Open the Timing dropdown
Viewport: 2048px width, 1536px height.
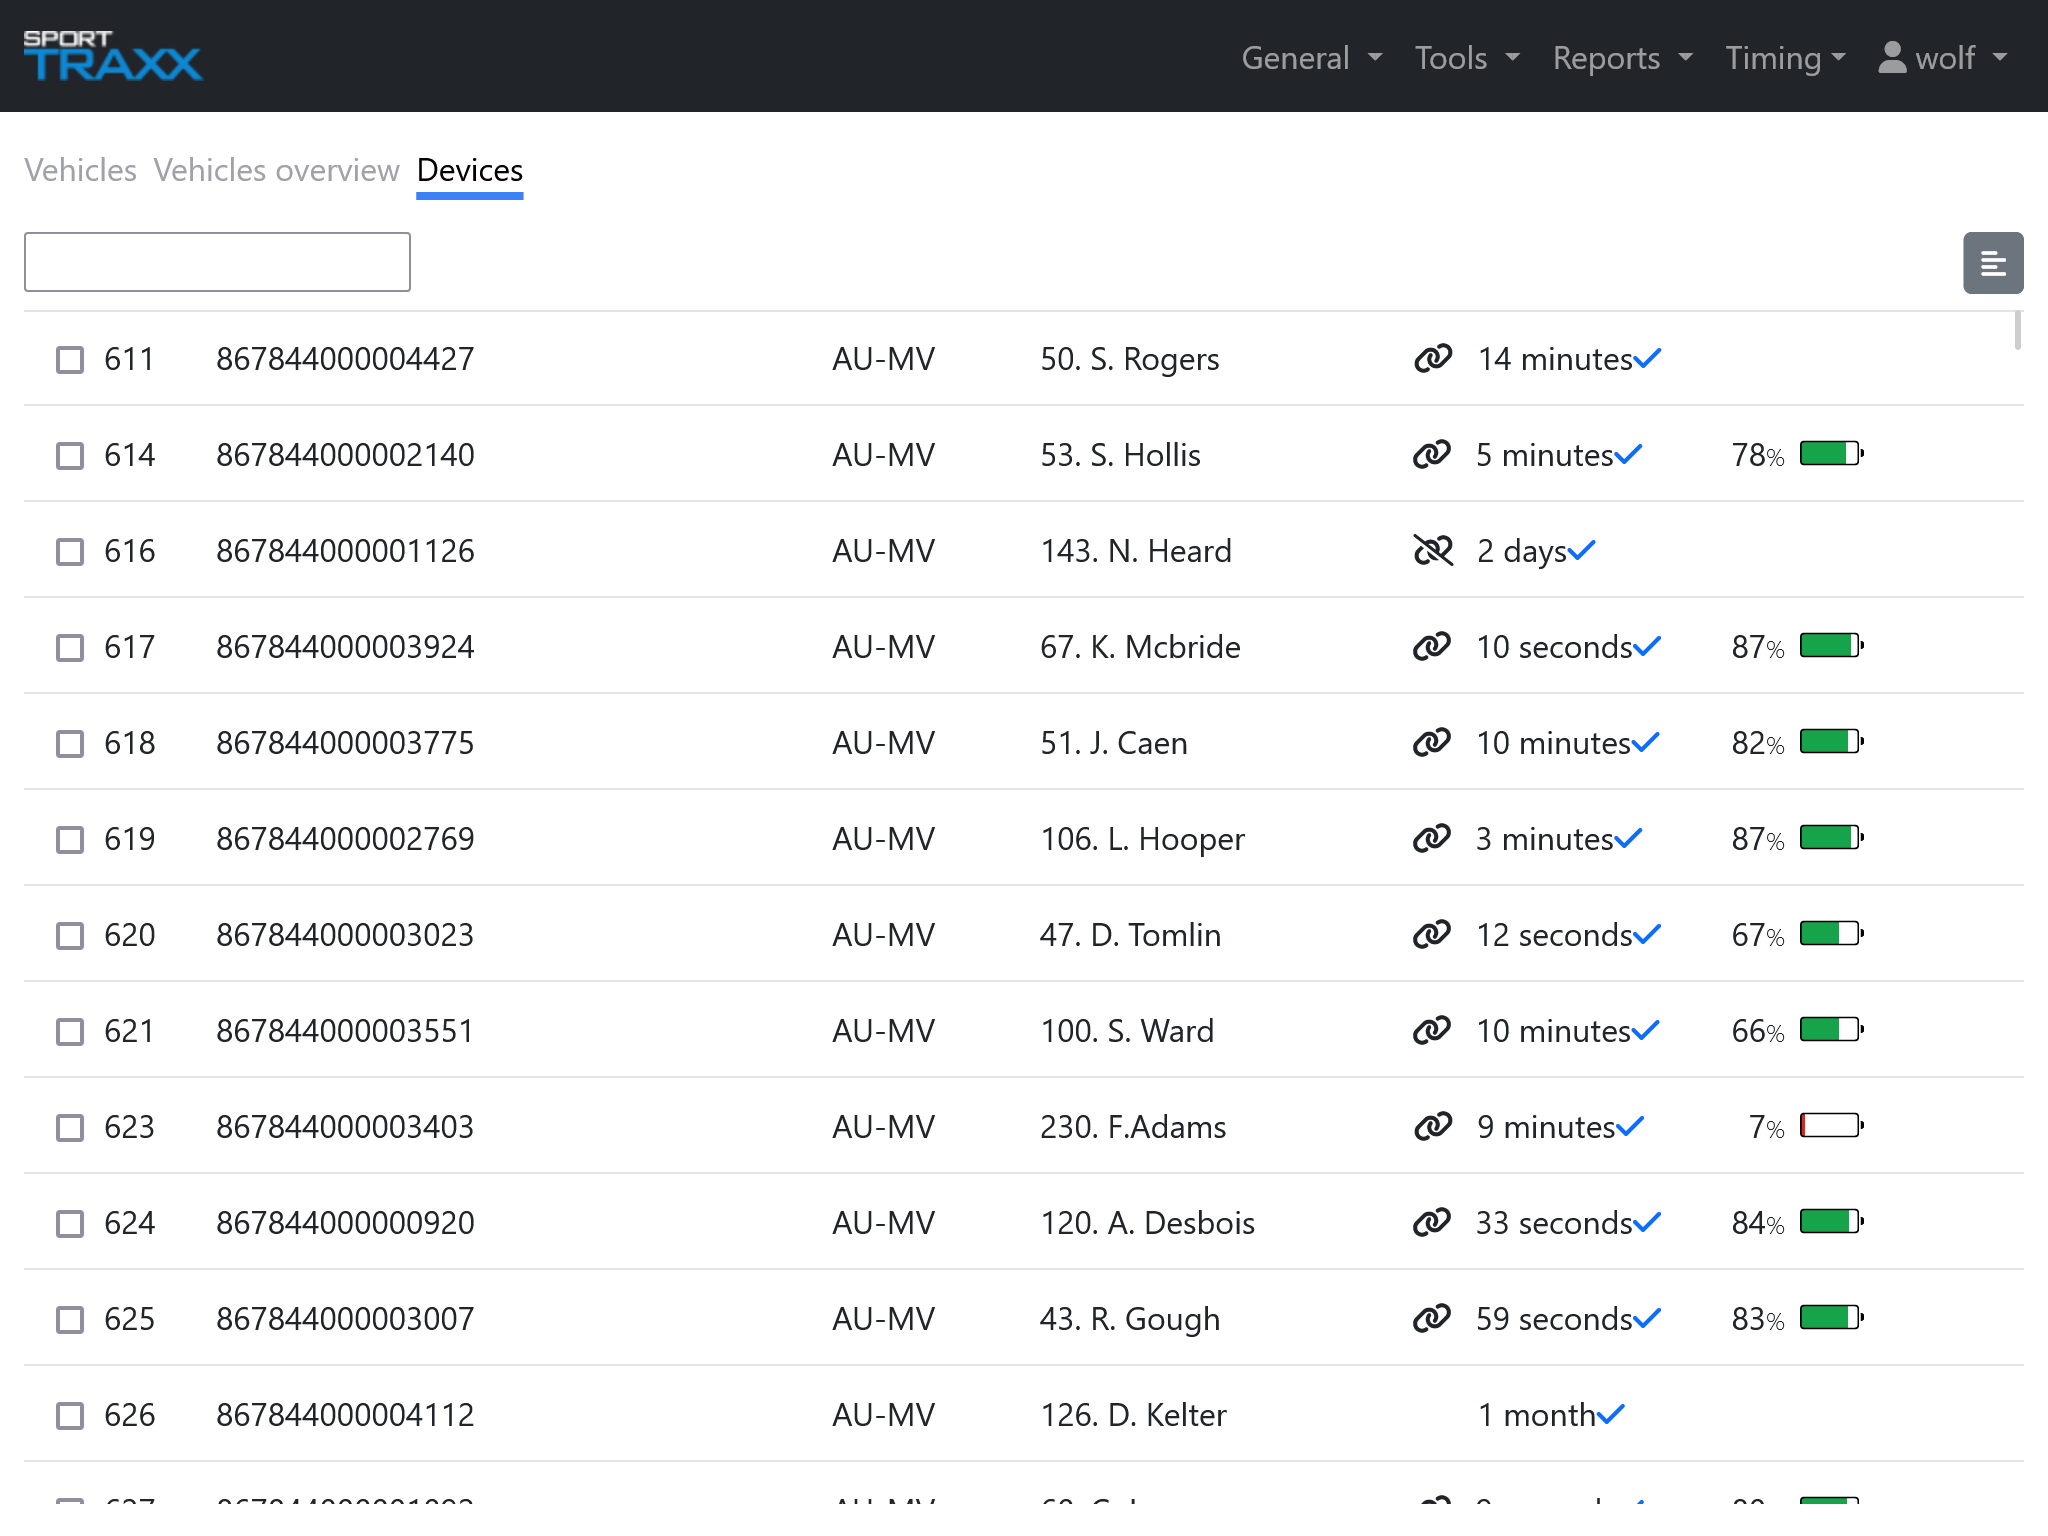click(1785, 58)
